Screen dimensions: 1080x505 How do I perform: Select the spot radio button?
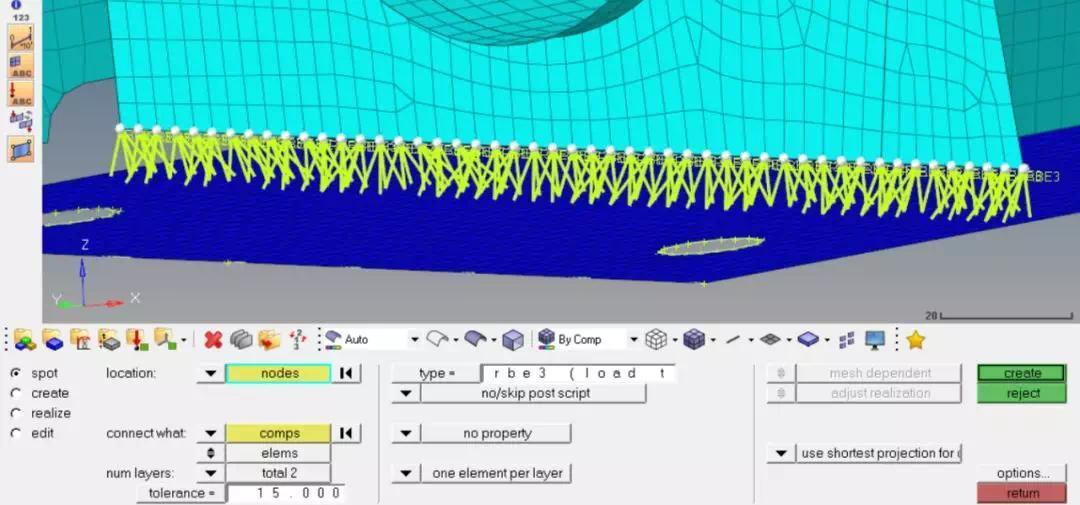(x=16, y=373)
